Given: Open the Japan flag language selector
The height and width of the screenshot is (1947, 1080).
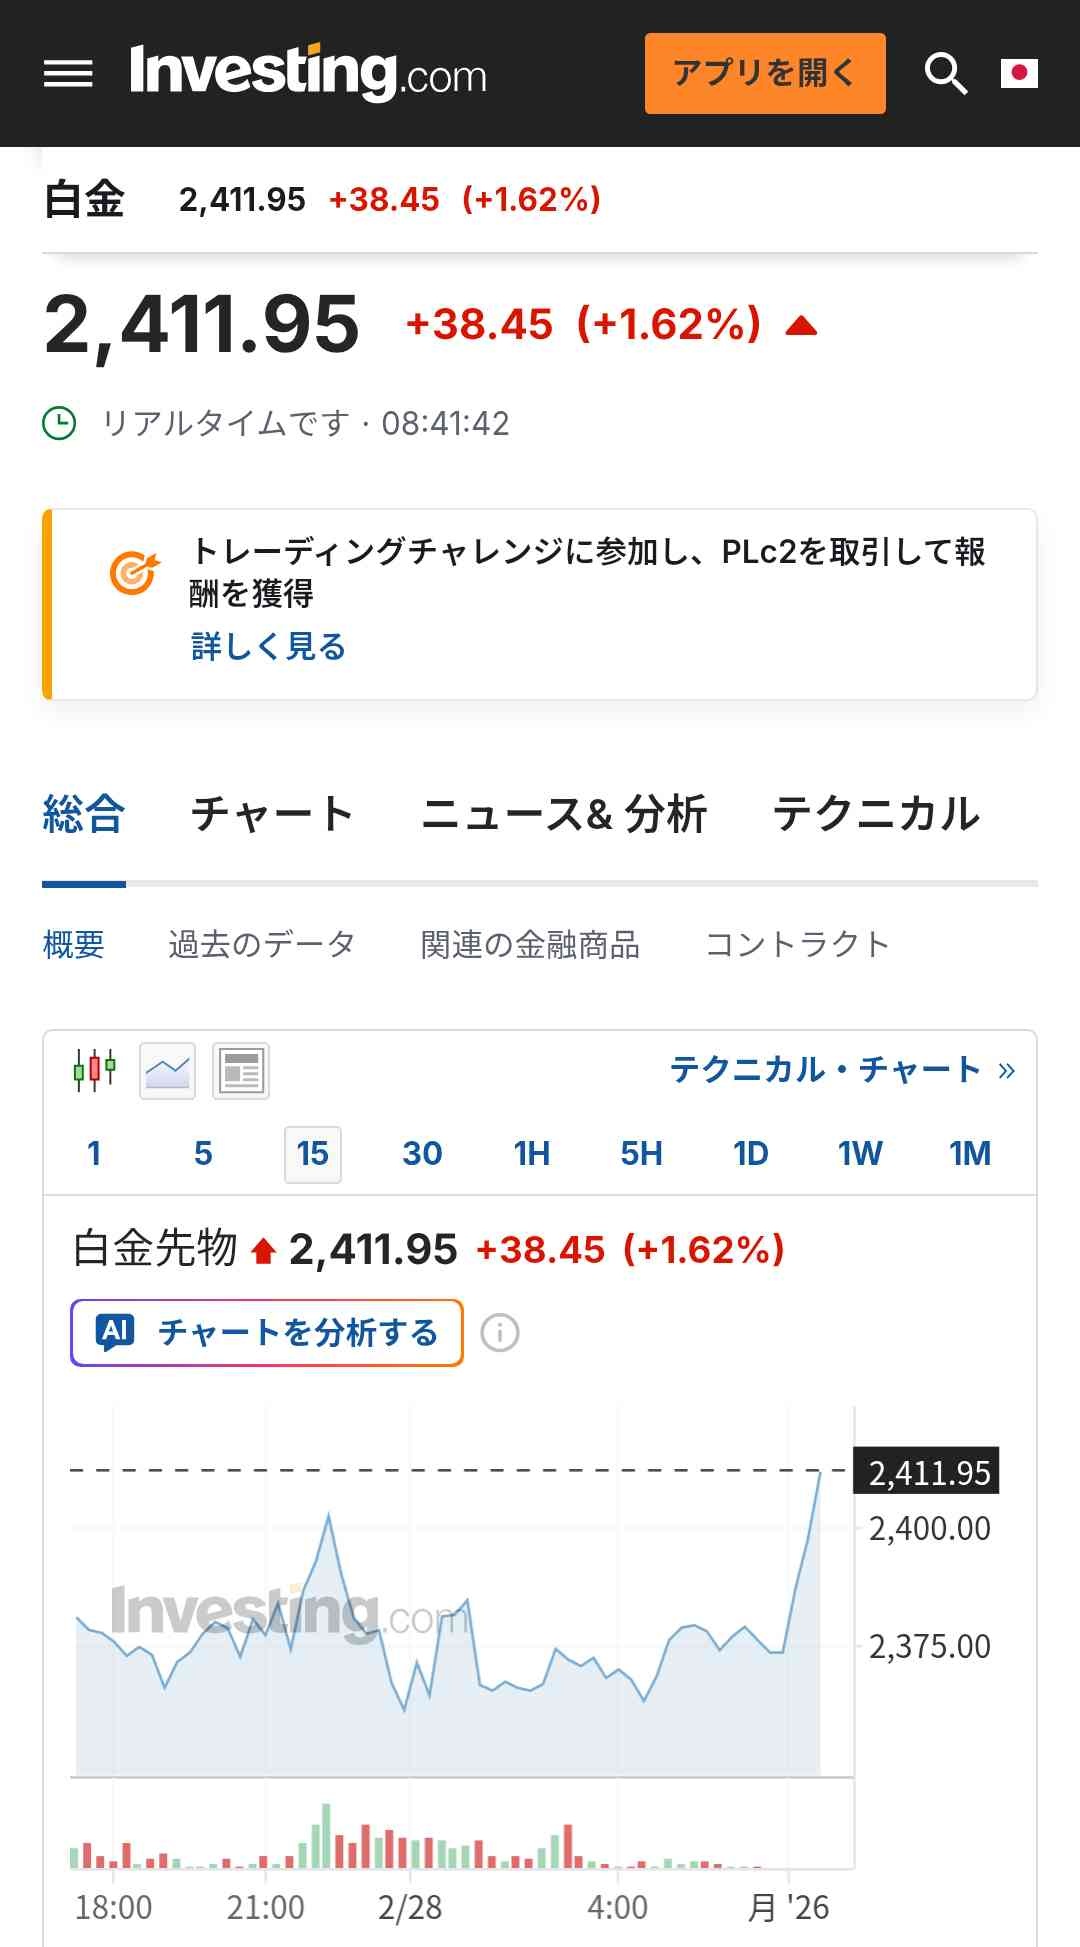Looking at the screenshot, I should pyautogui.click(x=1019, y=73).
